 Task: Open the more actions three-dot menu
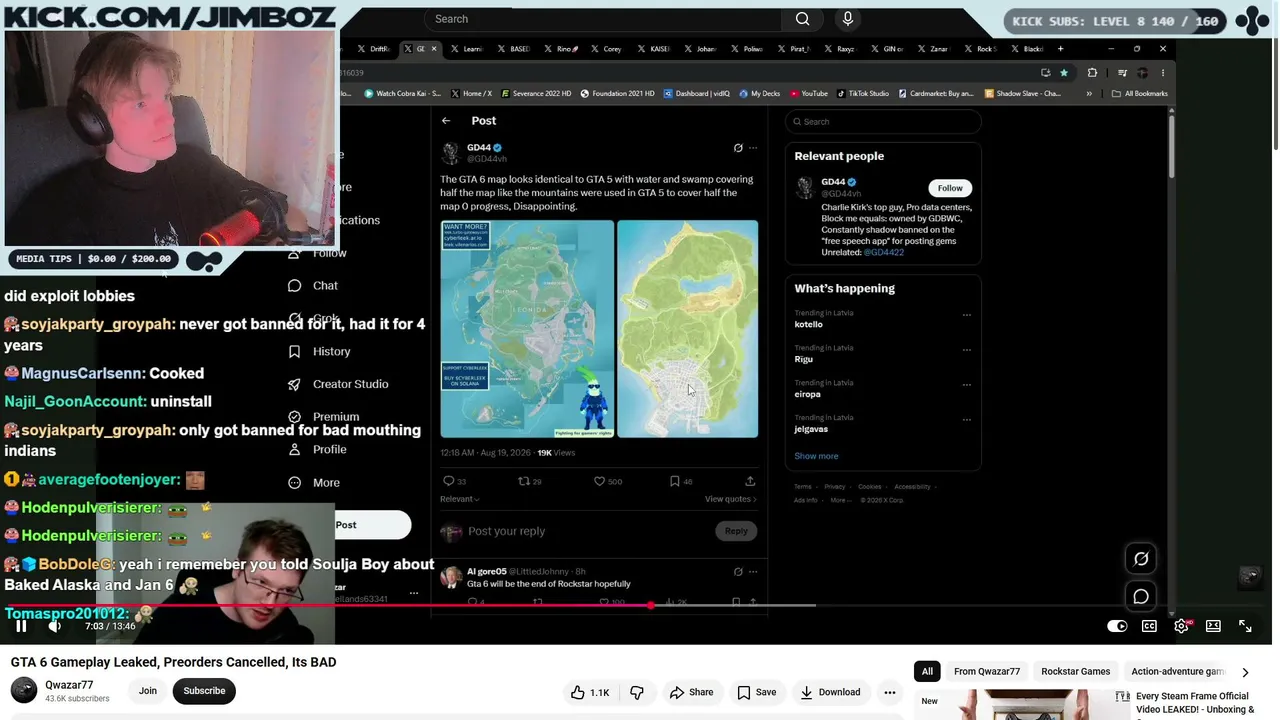point(889,692)
